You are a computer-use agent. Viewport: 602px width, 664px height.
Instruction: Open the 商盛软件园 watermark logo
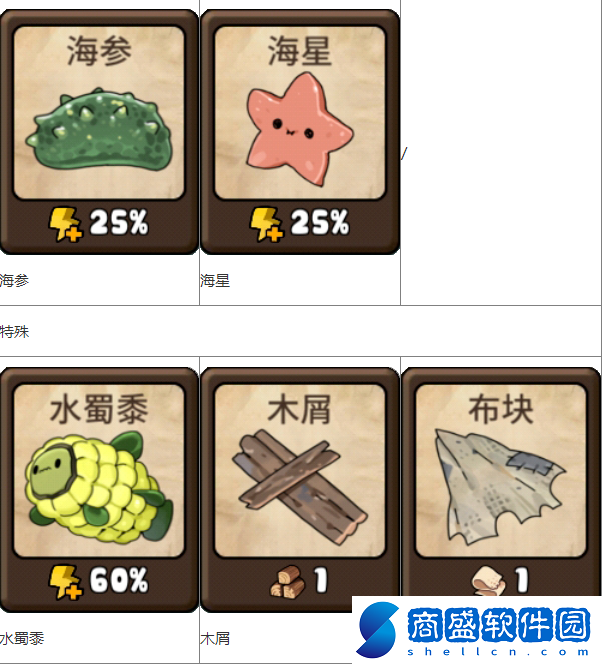(477, 630)
